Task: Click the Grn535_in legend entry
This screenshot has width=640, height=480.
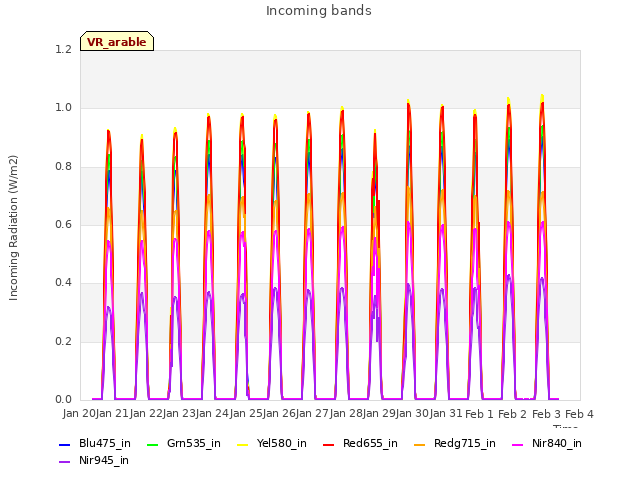Action: (x=184, y=443)
